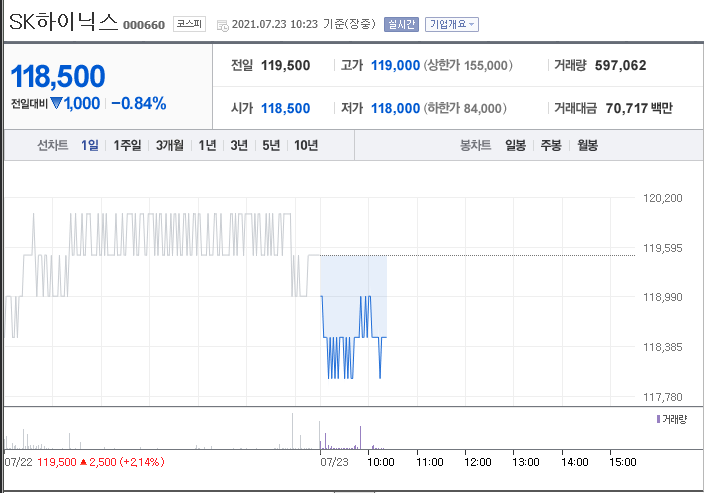The height and width of the screenshot is (493, 704).
Task: Click the 상한가 155,000 text
Action: 468,66
